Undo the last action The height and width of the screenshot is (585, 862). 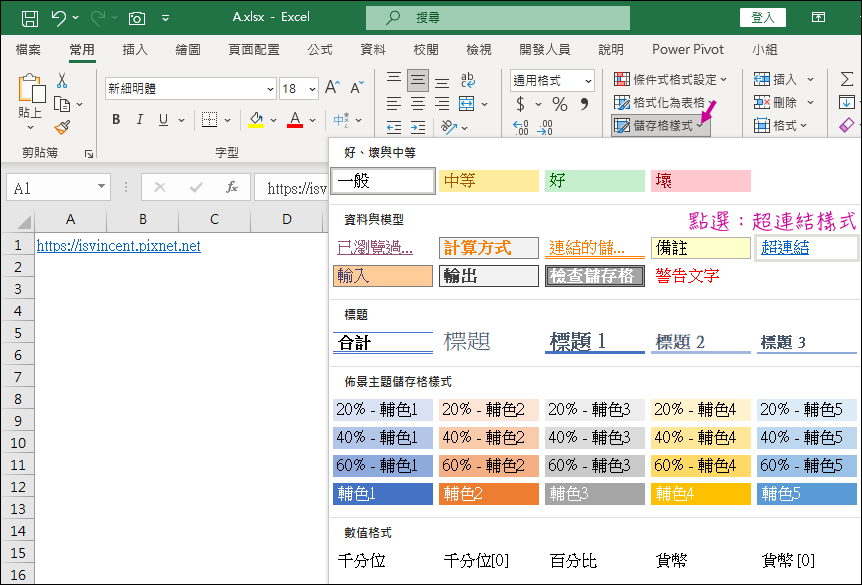[59, 18]
